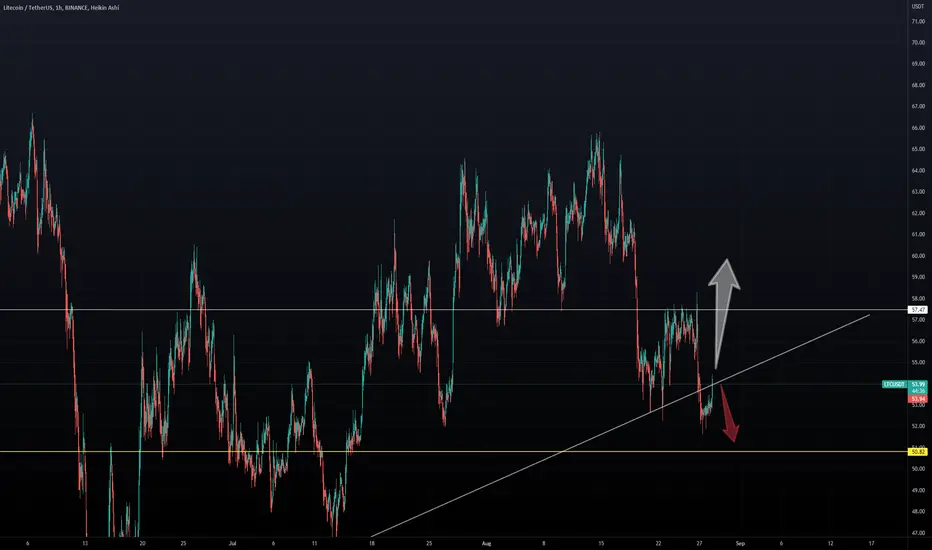Click the Sep label on time axis
The image size is (932, 550).
[x=740, y=543]
